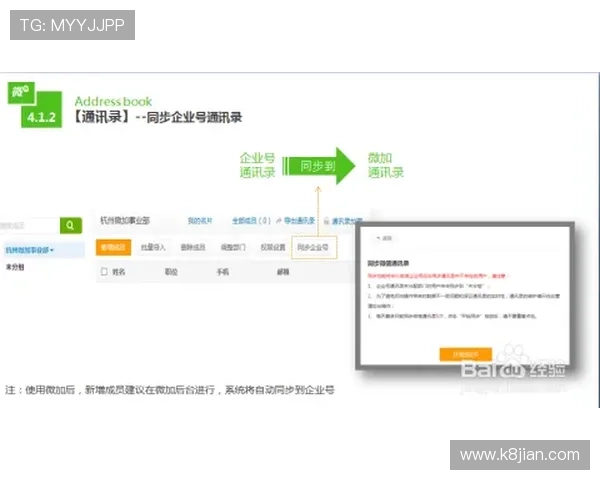The width and height of the screenshot is (600, 480).
Task: Click the 同步企业号 button
Action: (x=314, y=247)
